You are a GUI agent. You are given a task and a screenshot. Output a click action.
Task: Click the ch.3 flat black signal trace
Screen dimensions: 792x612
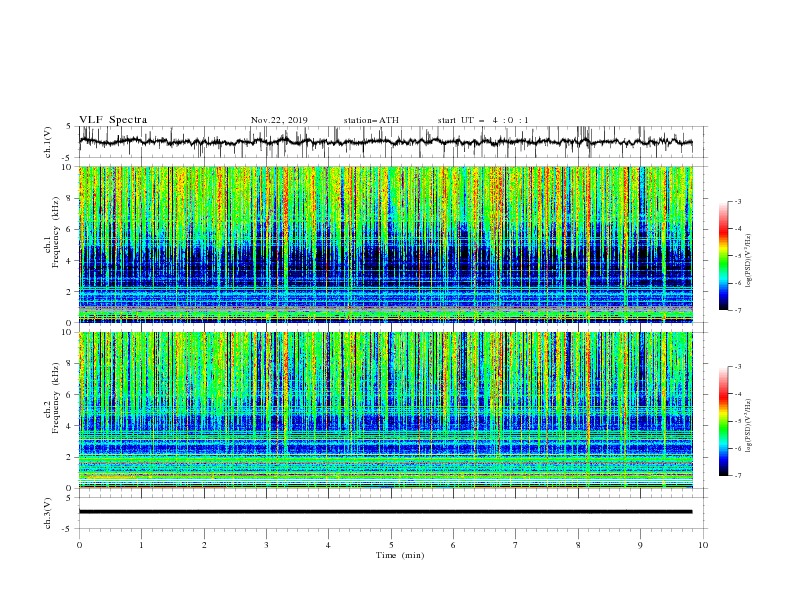pos(385,512)
